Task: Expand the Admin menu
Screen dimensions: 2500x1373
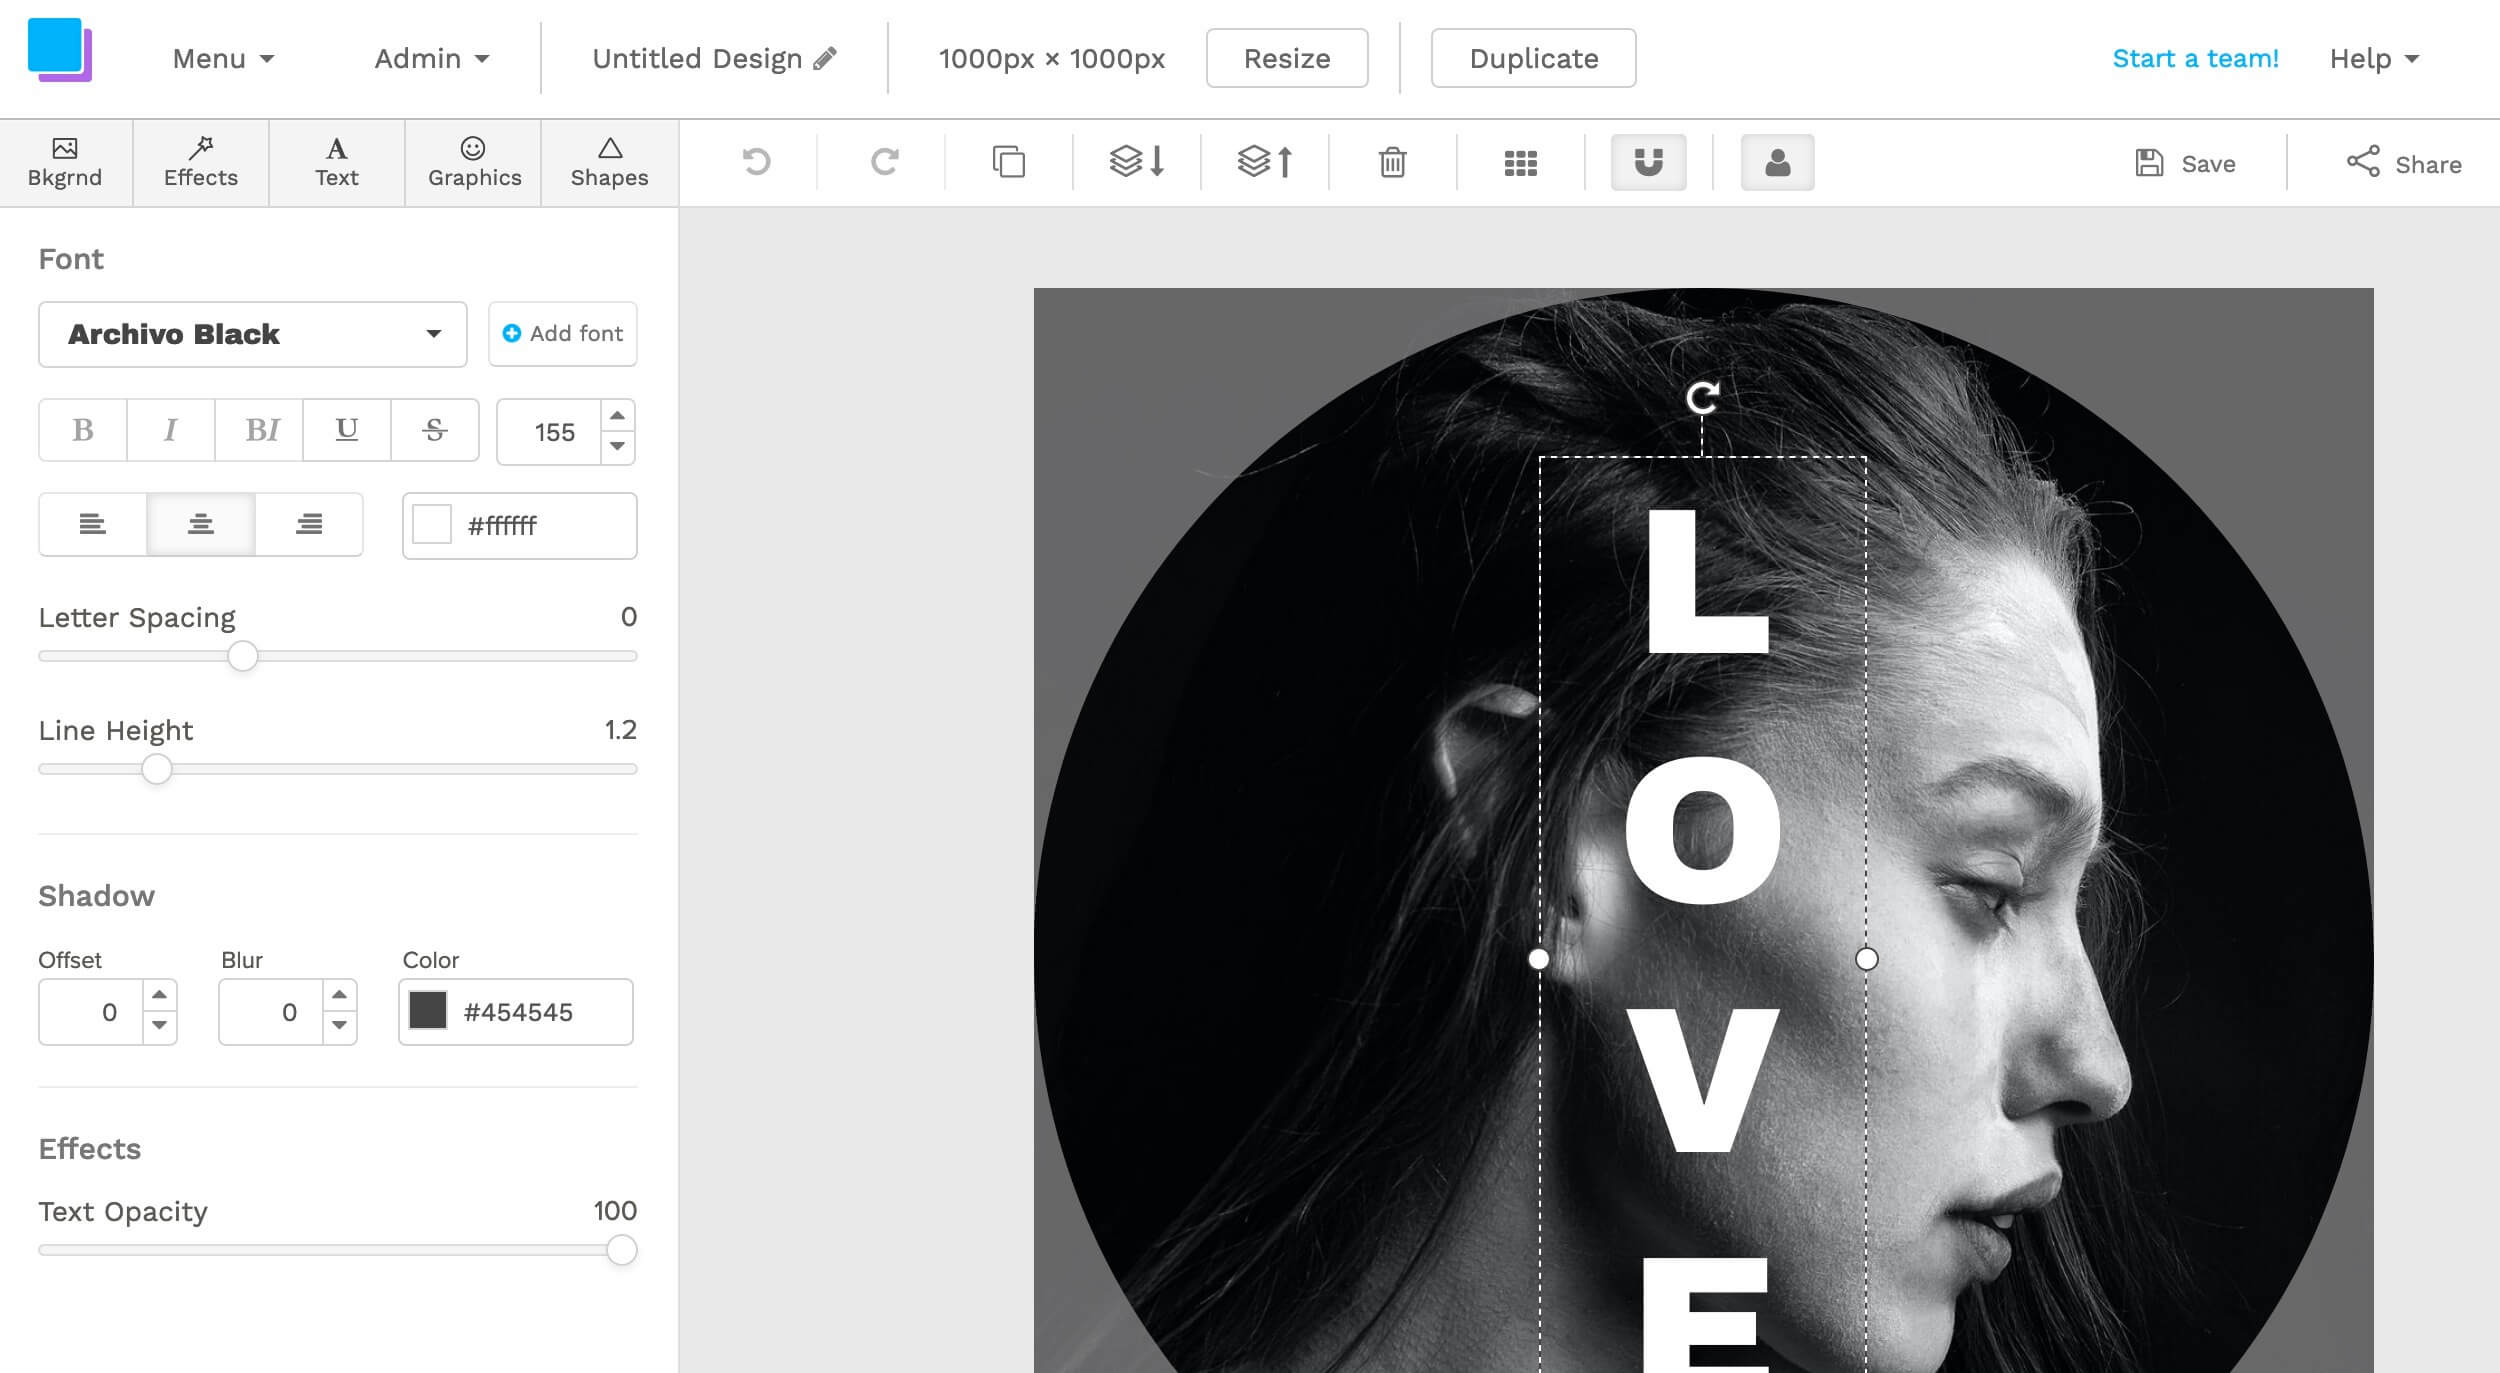Action: pyautogui.click(x=429, y=59)
